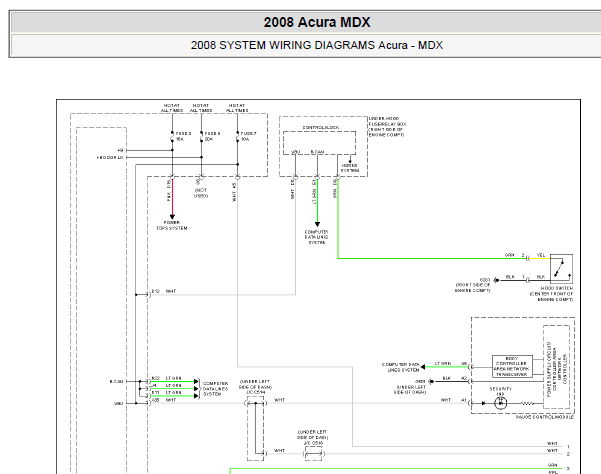Click the 'LT GRN' label near gauge control module
Image resolution: width=601 pixels, height=474 pixels.
[443, 363]
